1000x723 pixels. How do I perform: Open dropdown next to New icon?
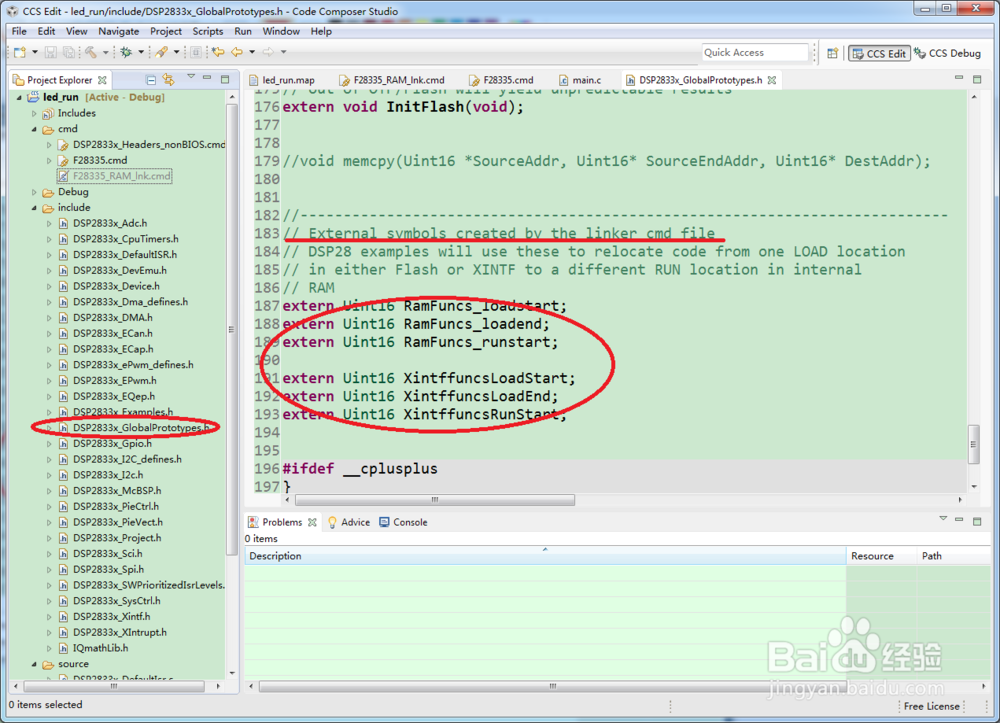coord(34,52)
